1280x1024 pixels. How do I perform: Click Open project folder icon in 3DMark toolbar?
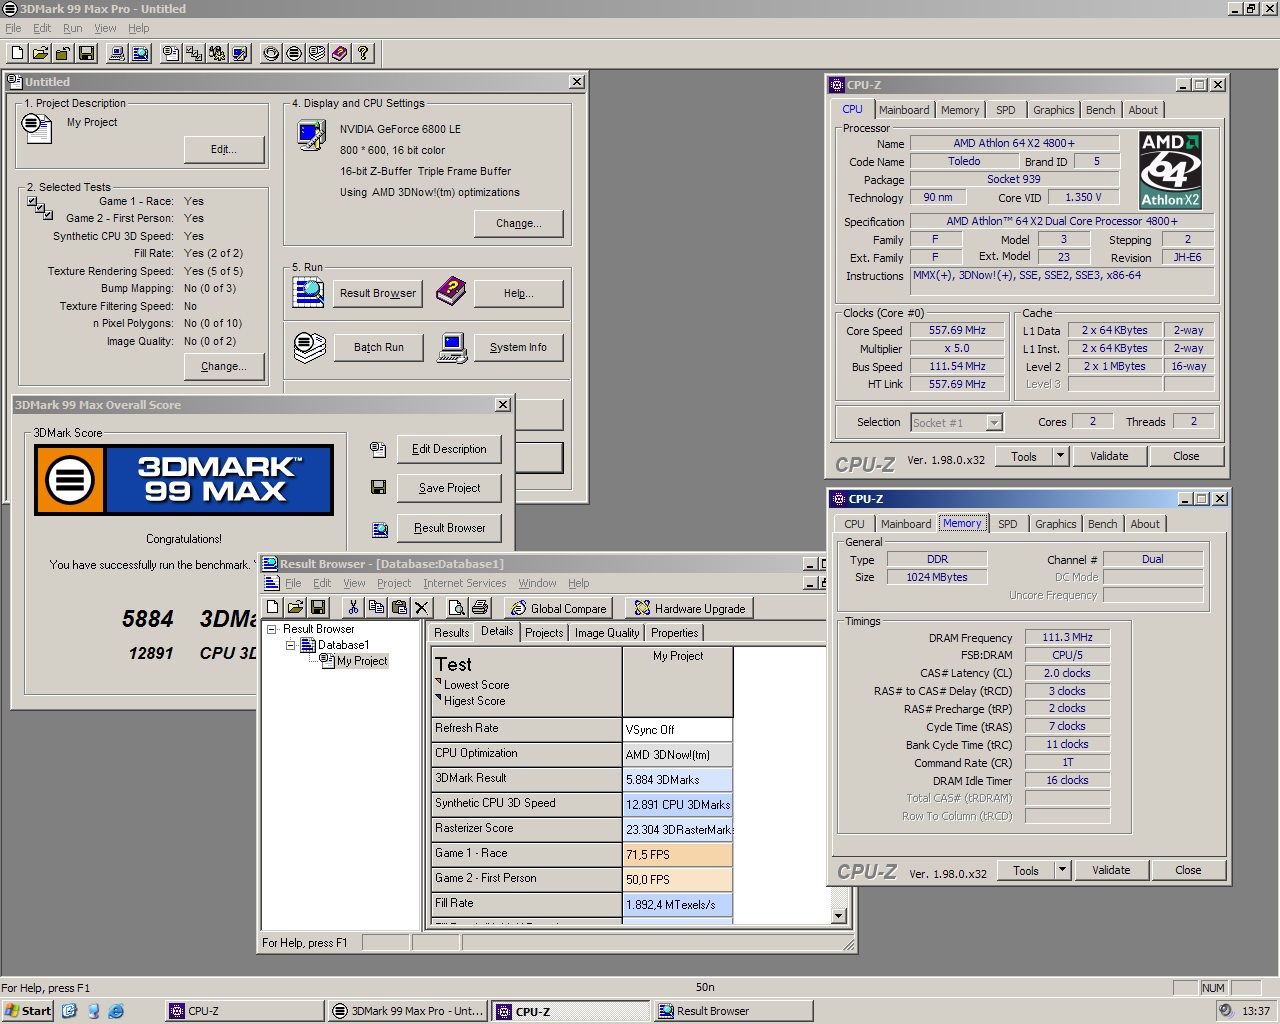[40, 53]
